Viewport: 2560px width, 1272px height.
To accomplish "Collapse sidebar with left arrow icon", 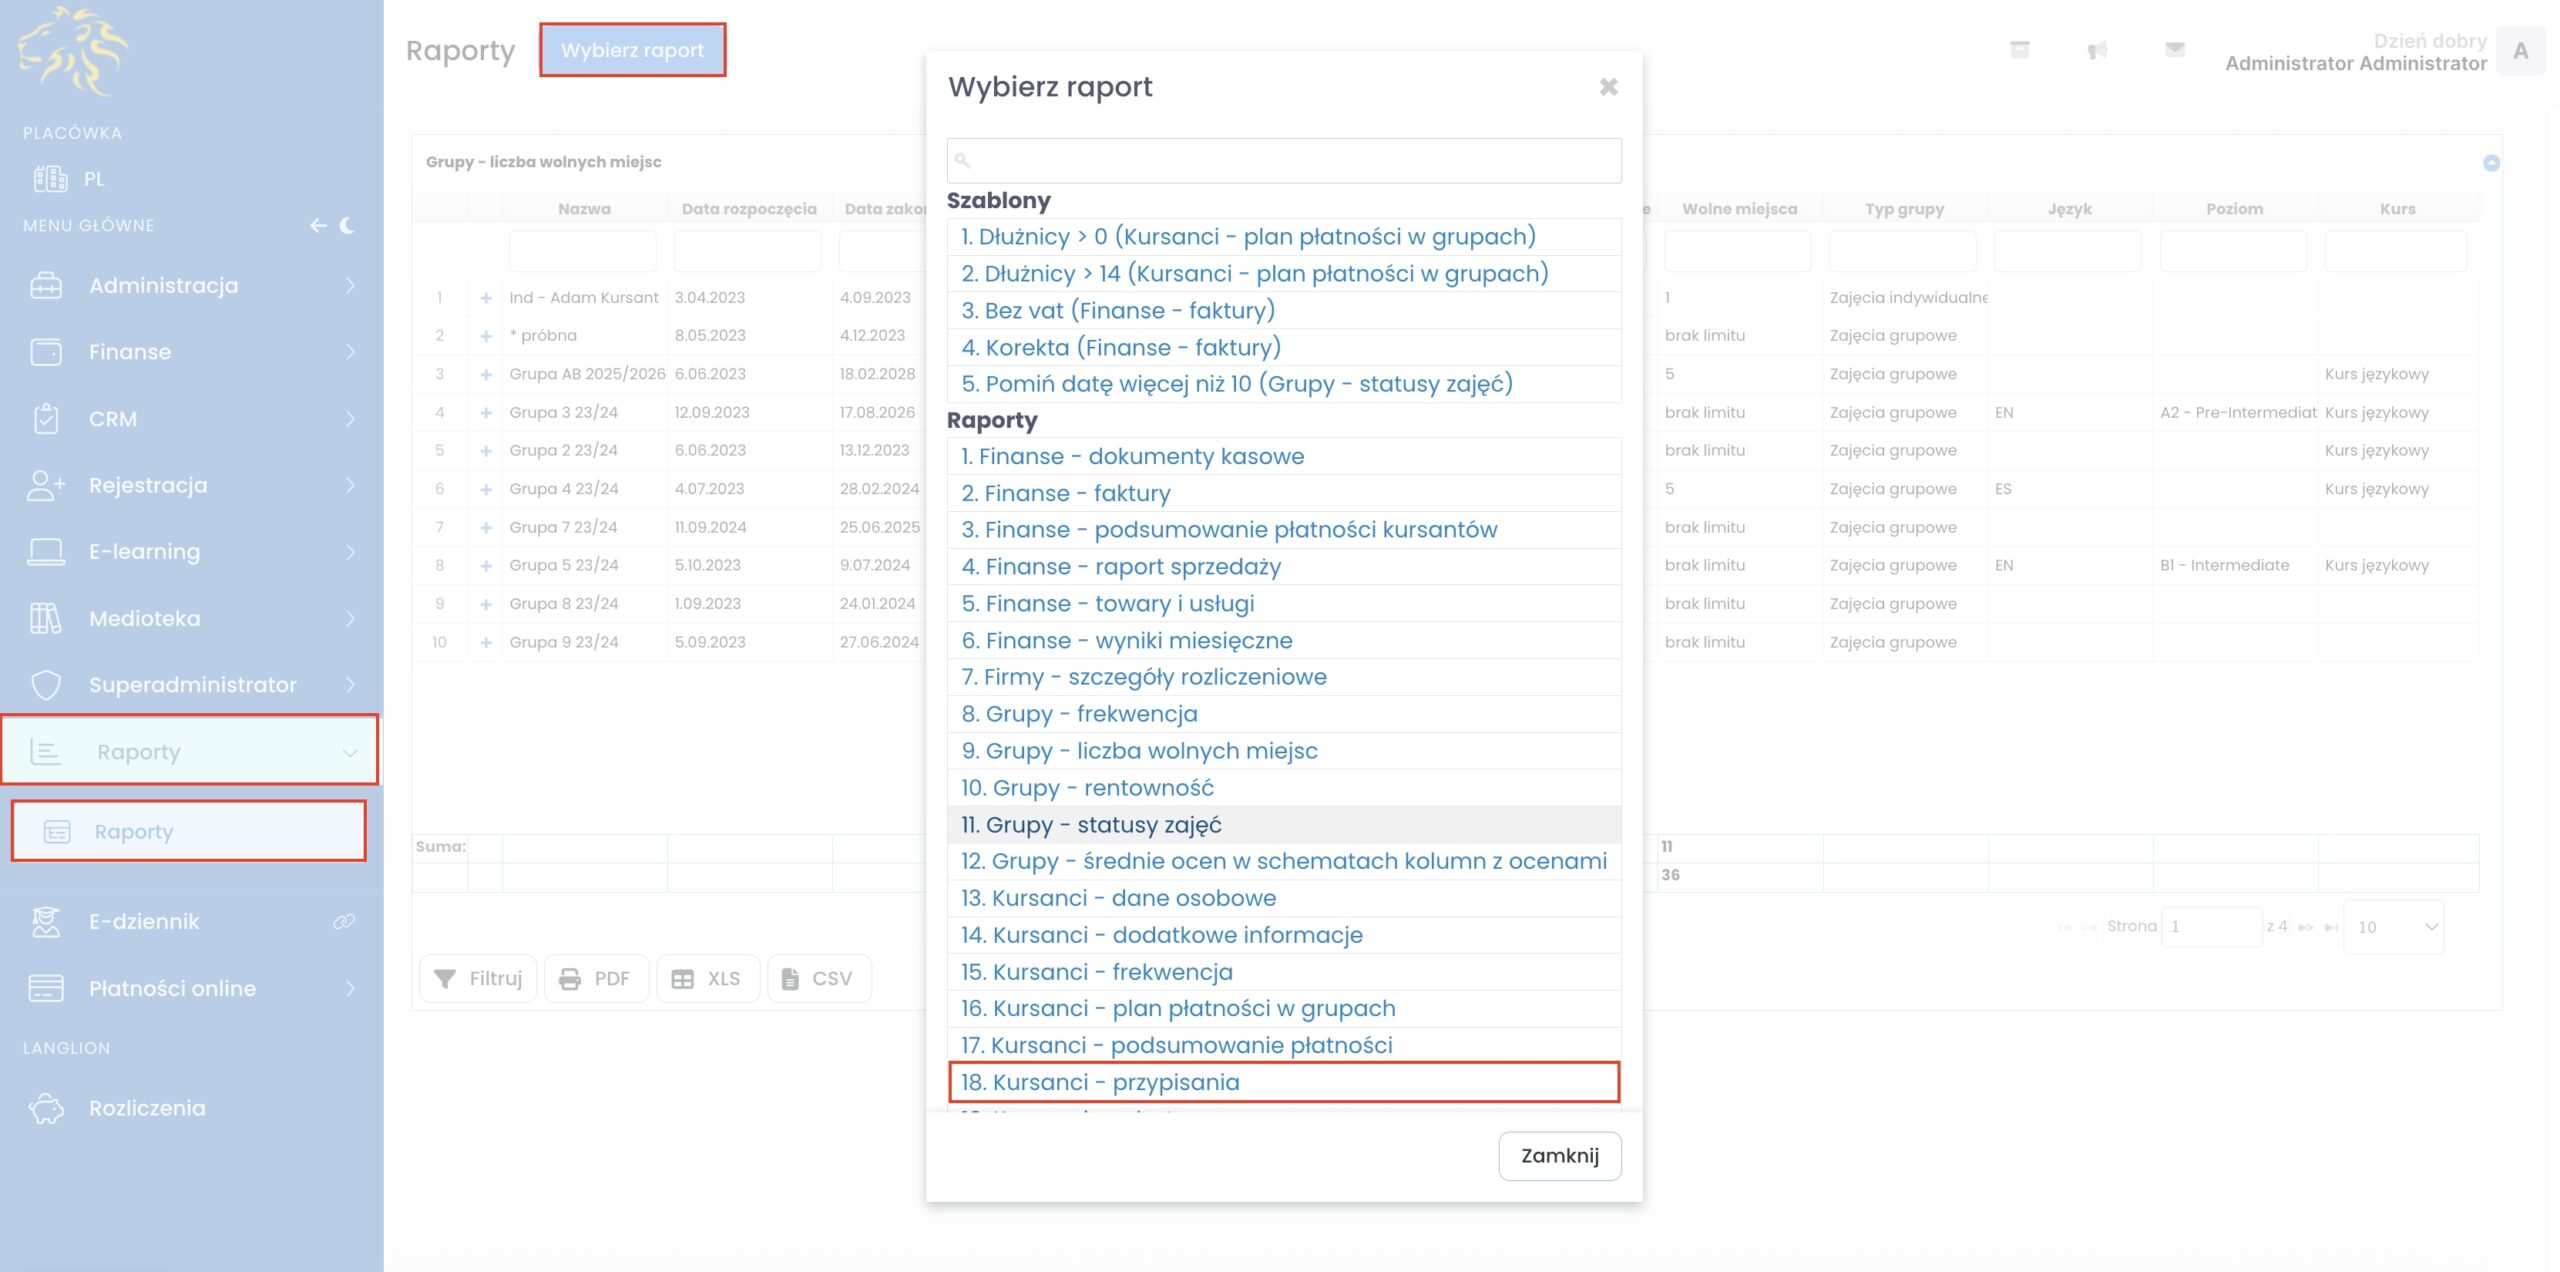I will click(318, 225).
